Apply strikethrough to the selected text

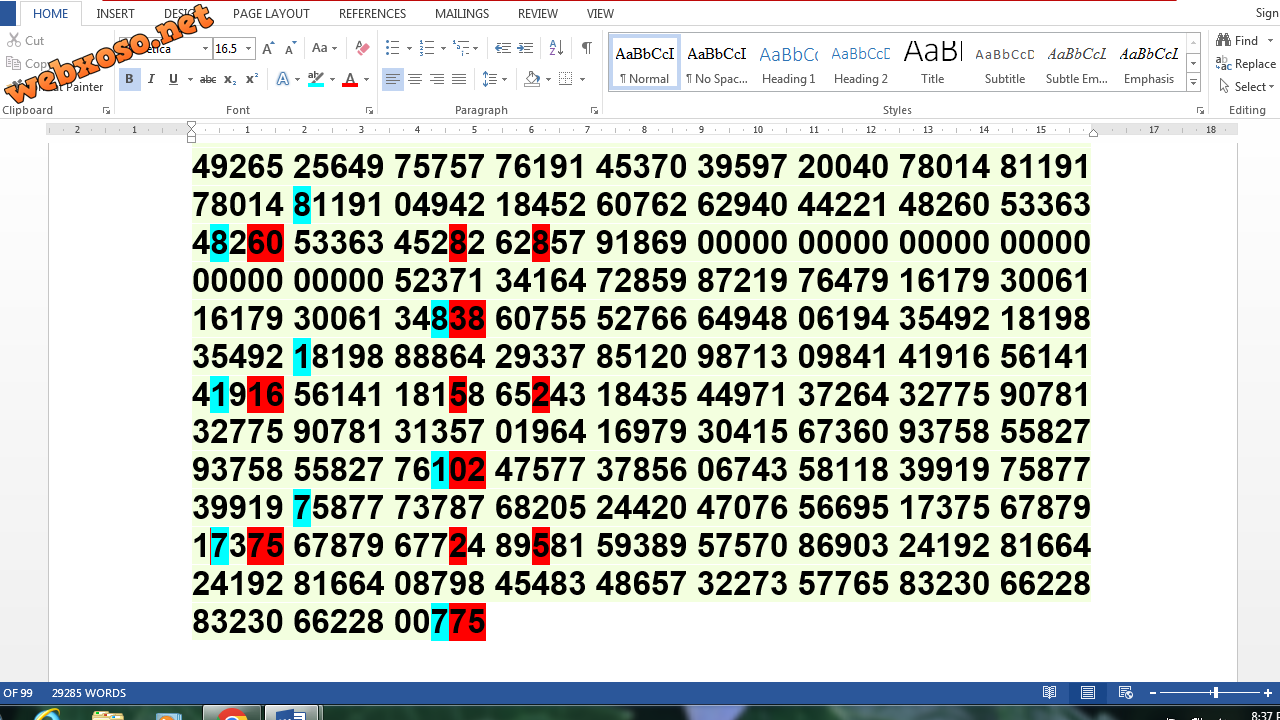pyautogui.click(x=208, y=79)
